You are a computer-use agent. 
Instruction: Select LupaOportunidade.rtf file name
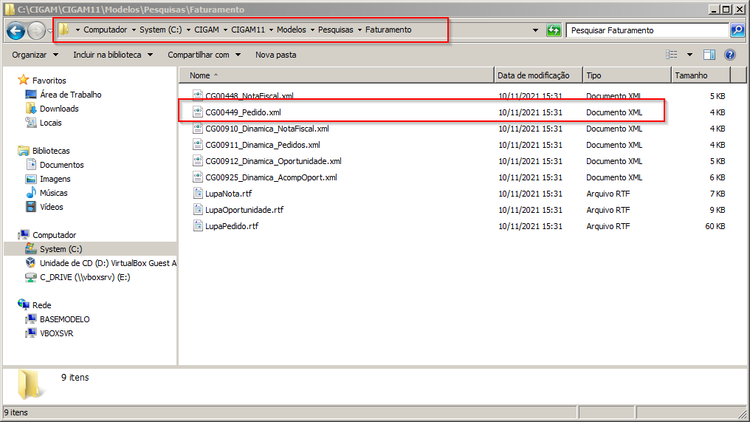click(244, 210)
